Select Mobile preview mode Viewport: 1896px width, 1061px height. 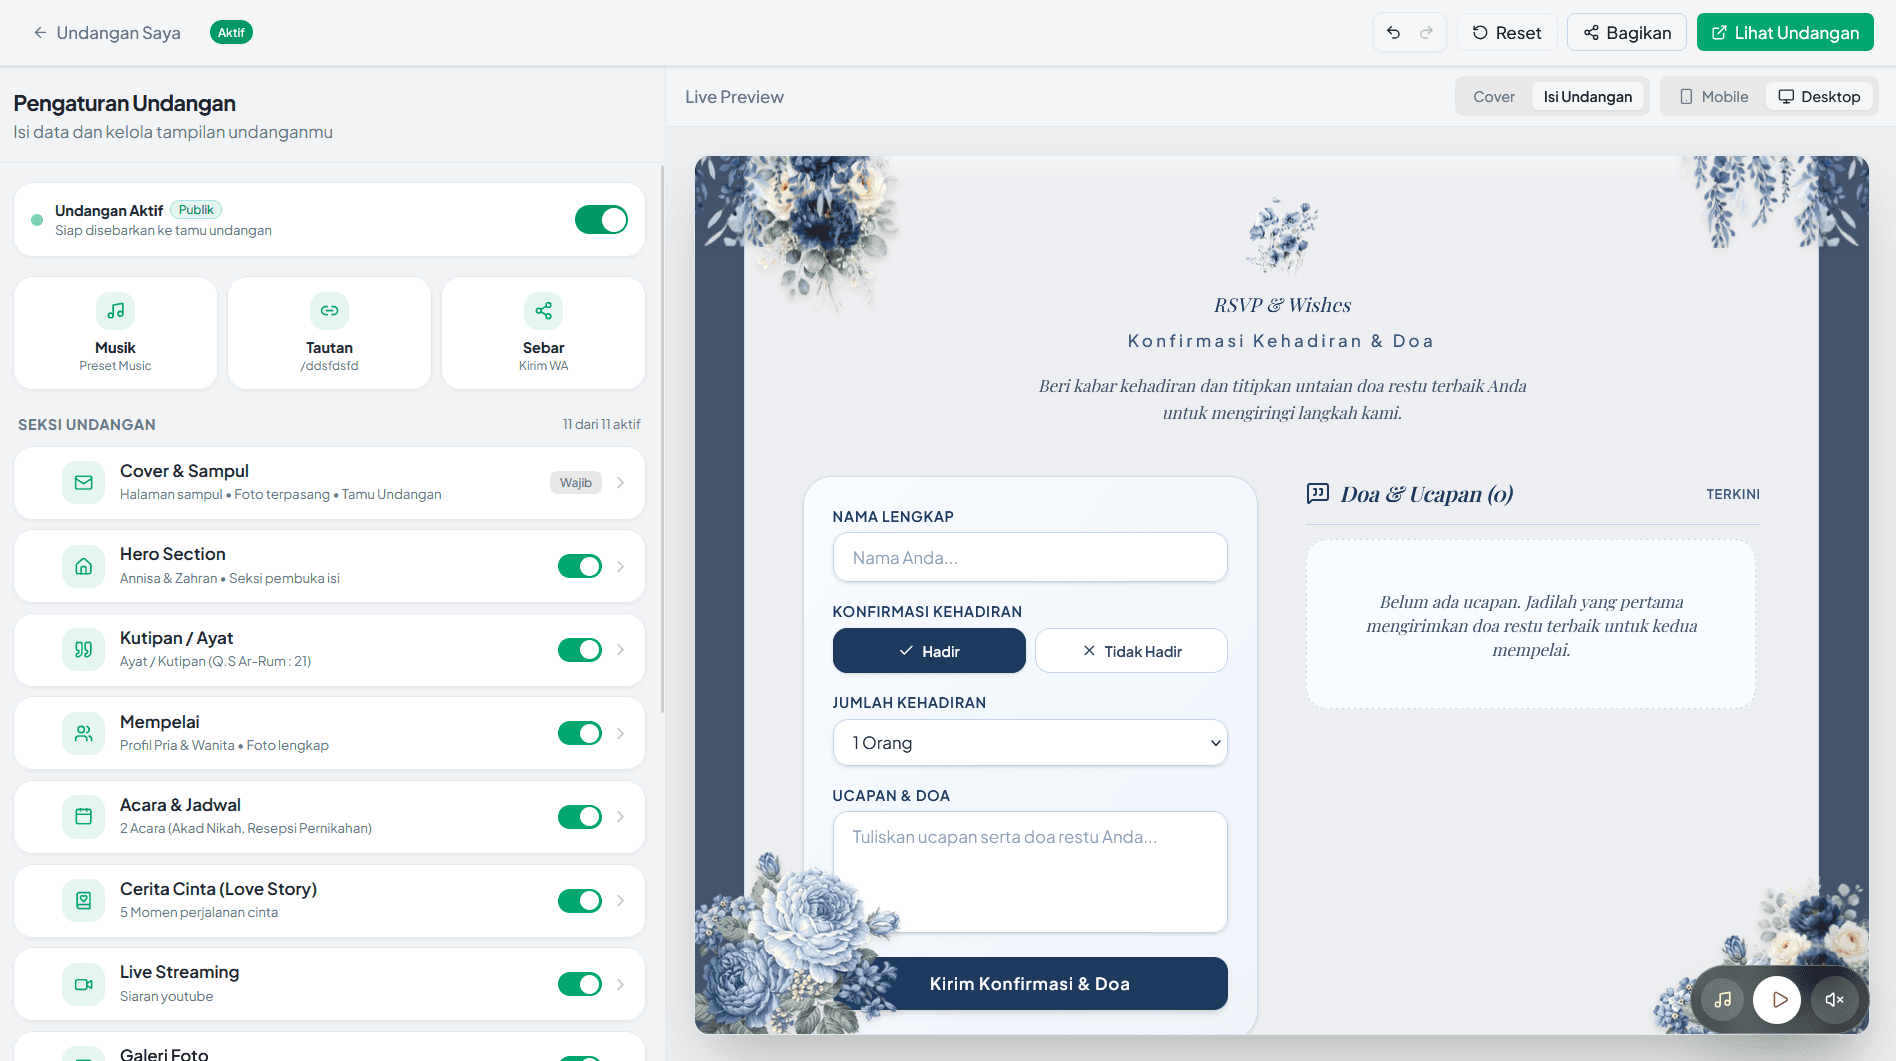coord(1714,97)
